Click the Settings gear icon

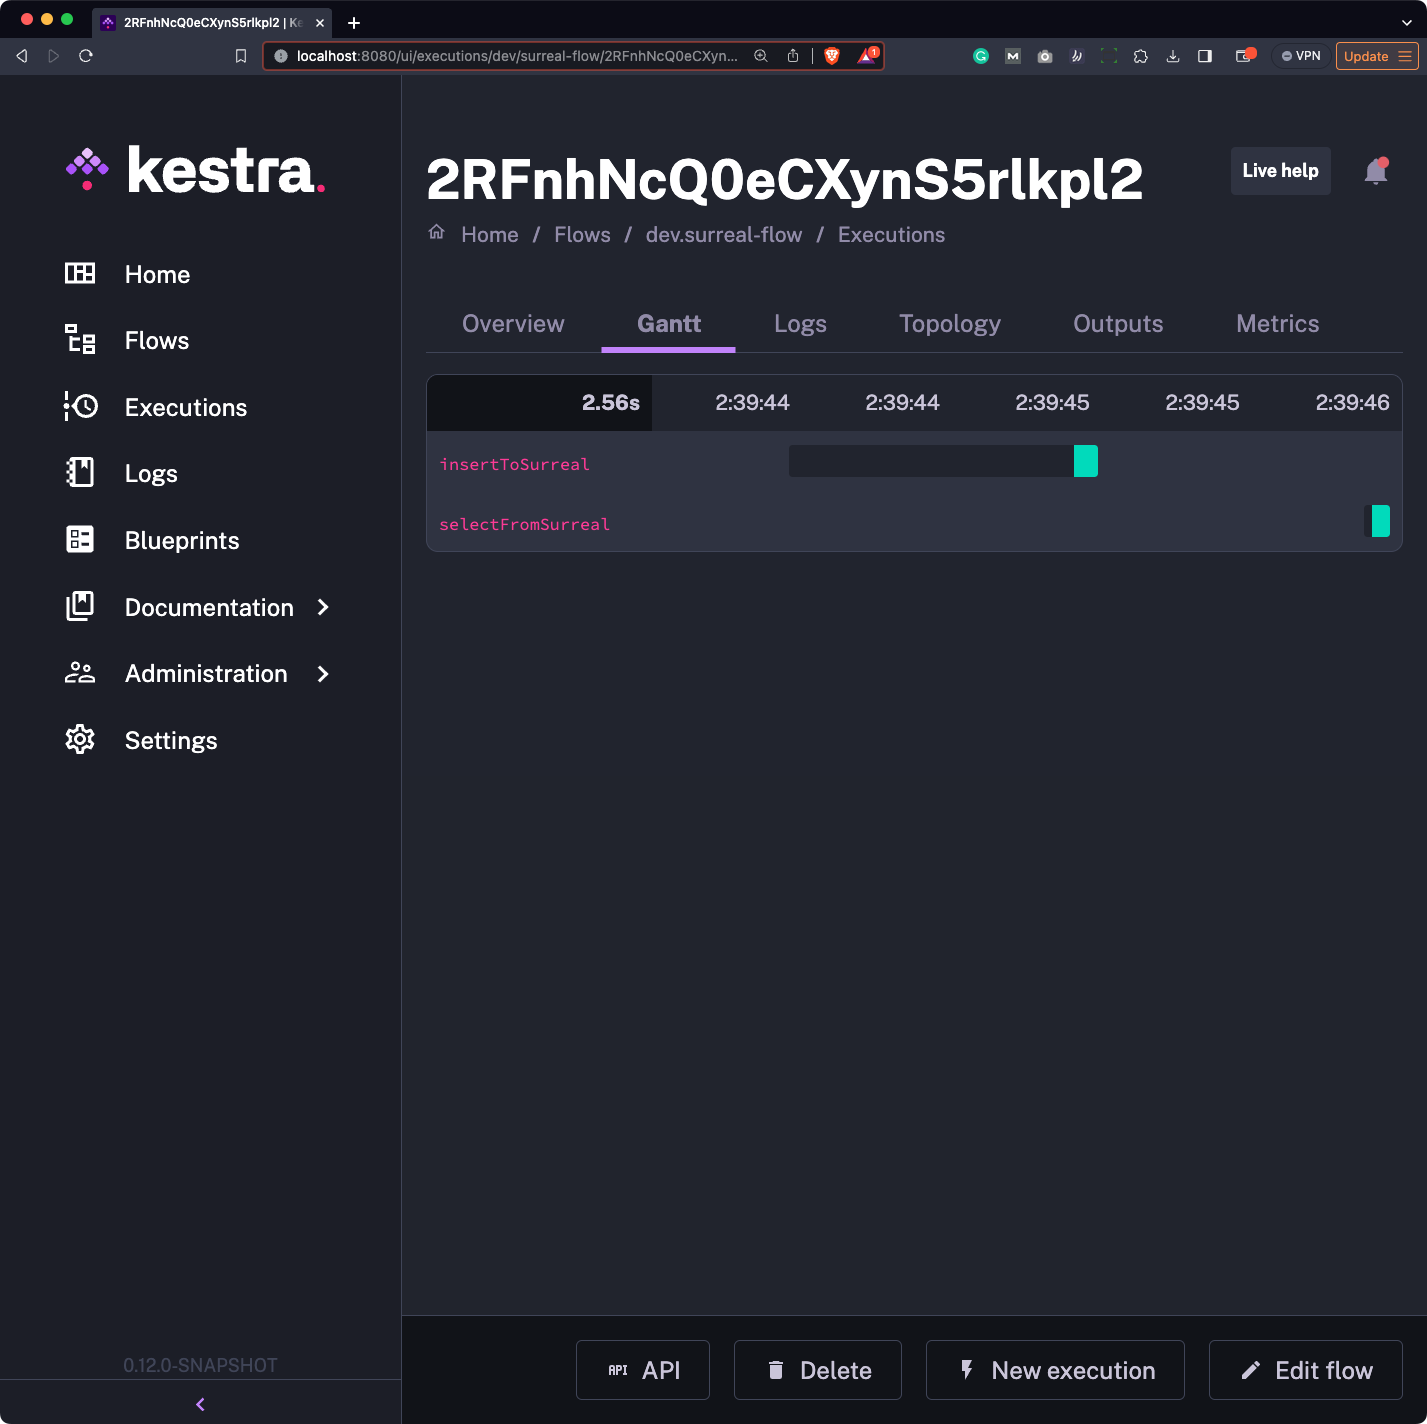pyautogui.click(x=80, y=740)
